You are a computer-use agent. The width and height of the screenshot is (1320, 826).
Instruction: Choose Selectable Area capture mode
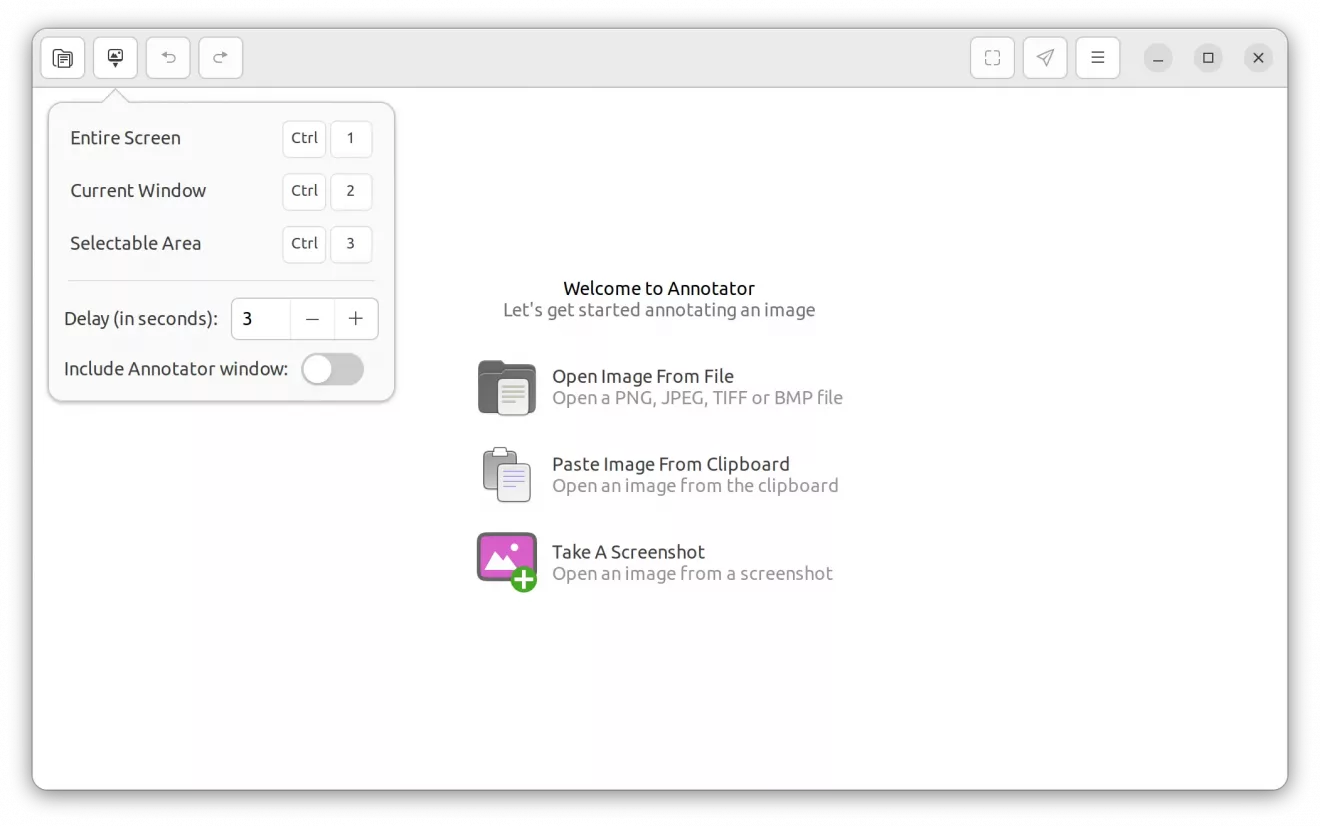[x=136, y=244]
